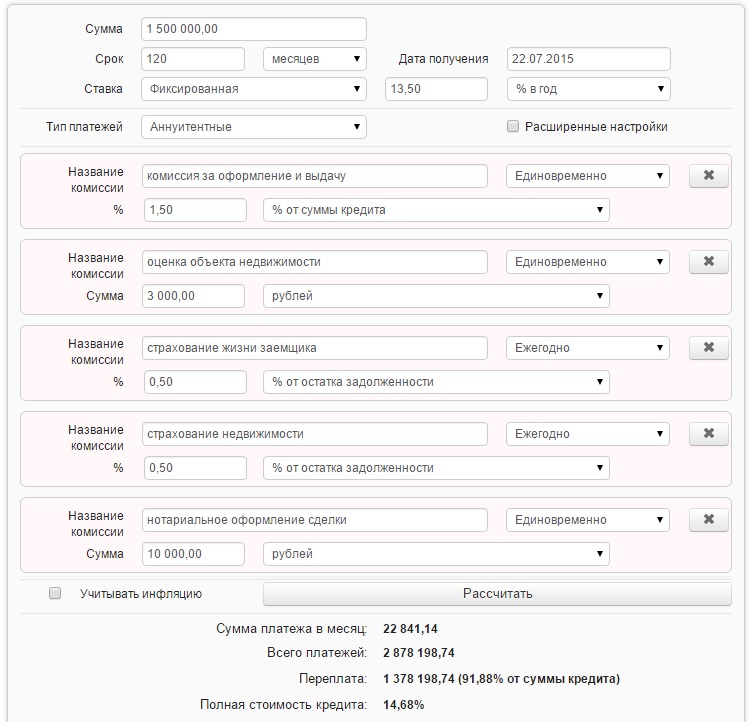Viewport: 756px width, 722px height.
Task: Remove the 'комиссия за оформление и выдачу' commission row
Action: tap(708, 176)
